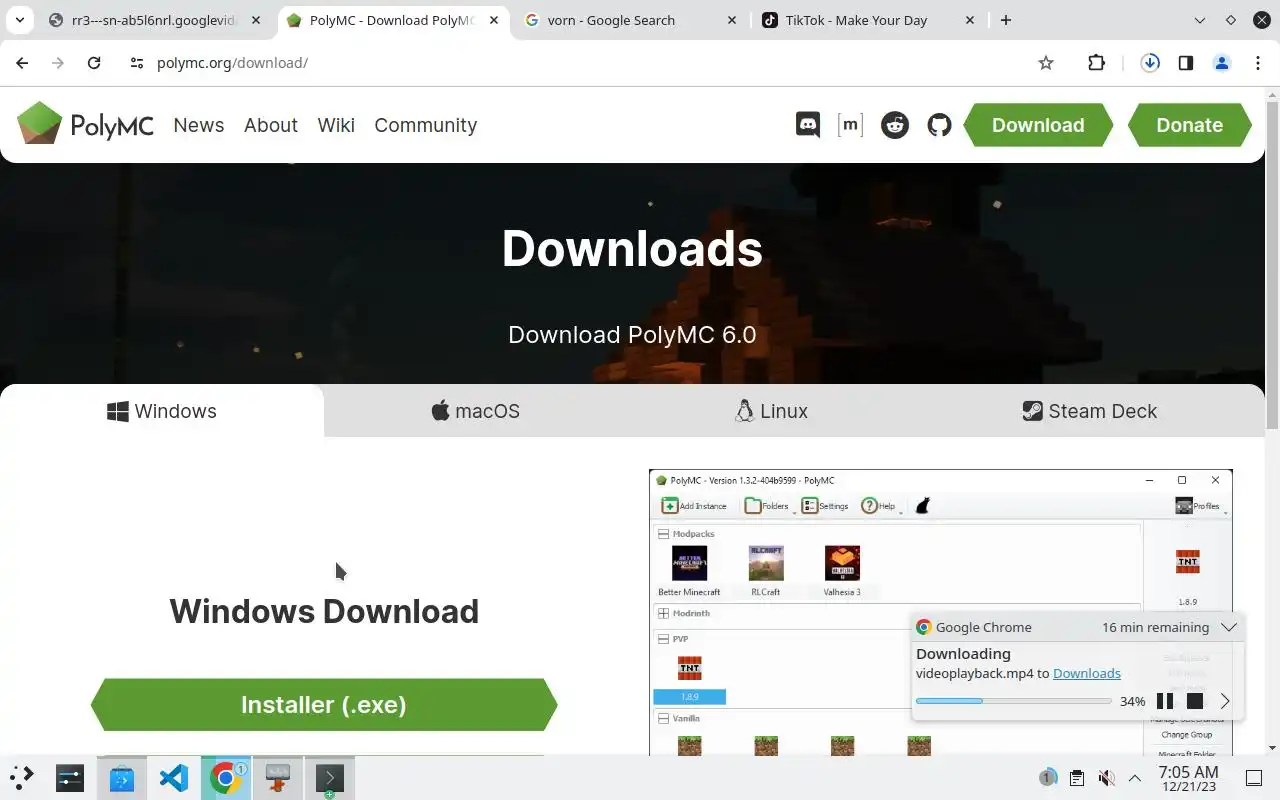Open the Chrome extensions puzzle icon
1280x800 pixels.
pos(1096,63)
